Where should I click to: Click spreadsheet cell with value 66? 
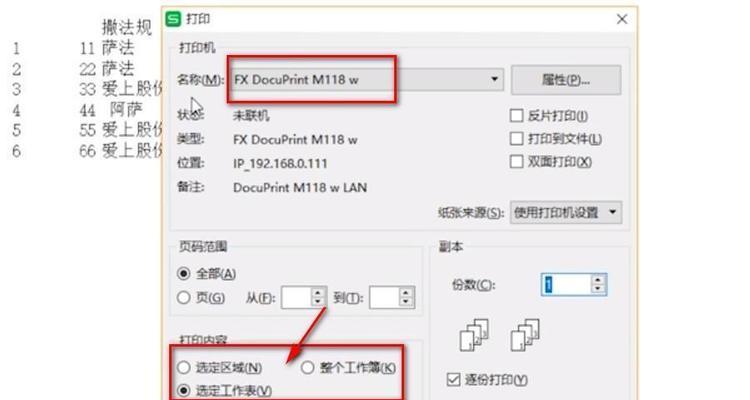(x=87, y=151)
